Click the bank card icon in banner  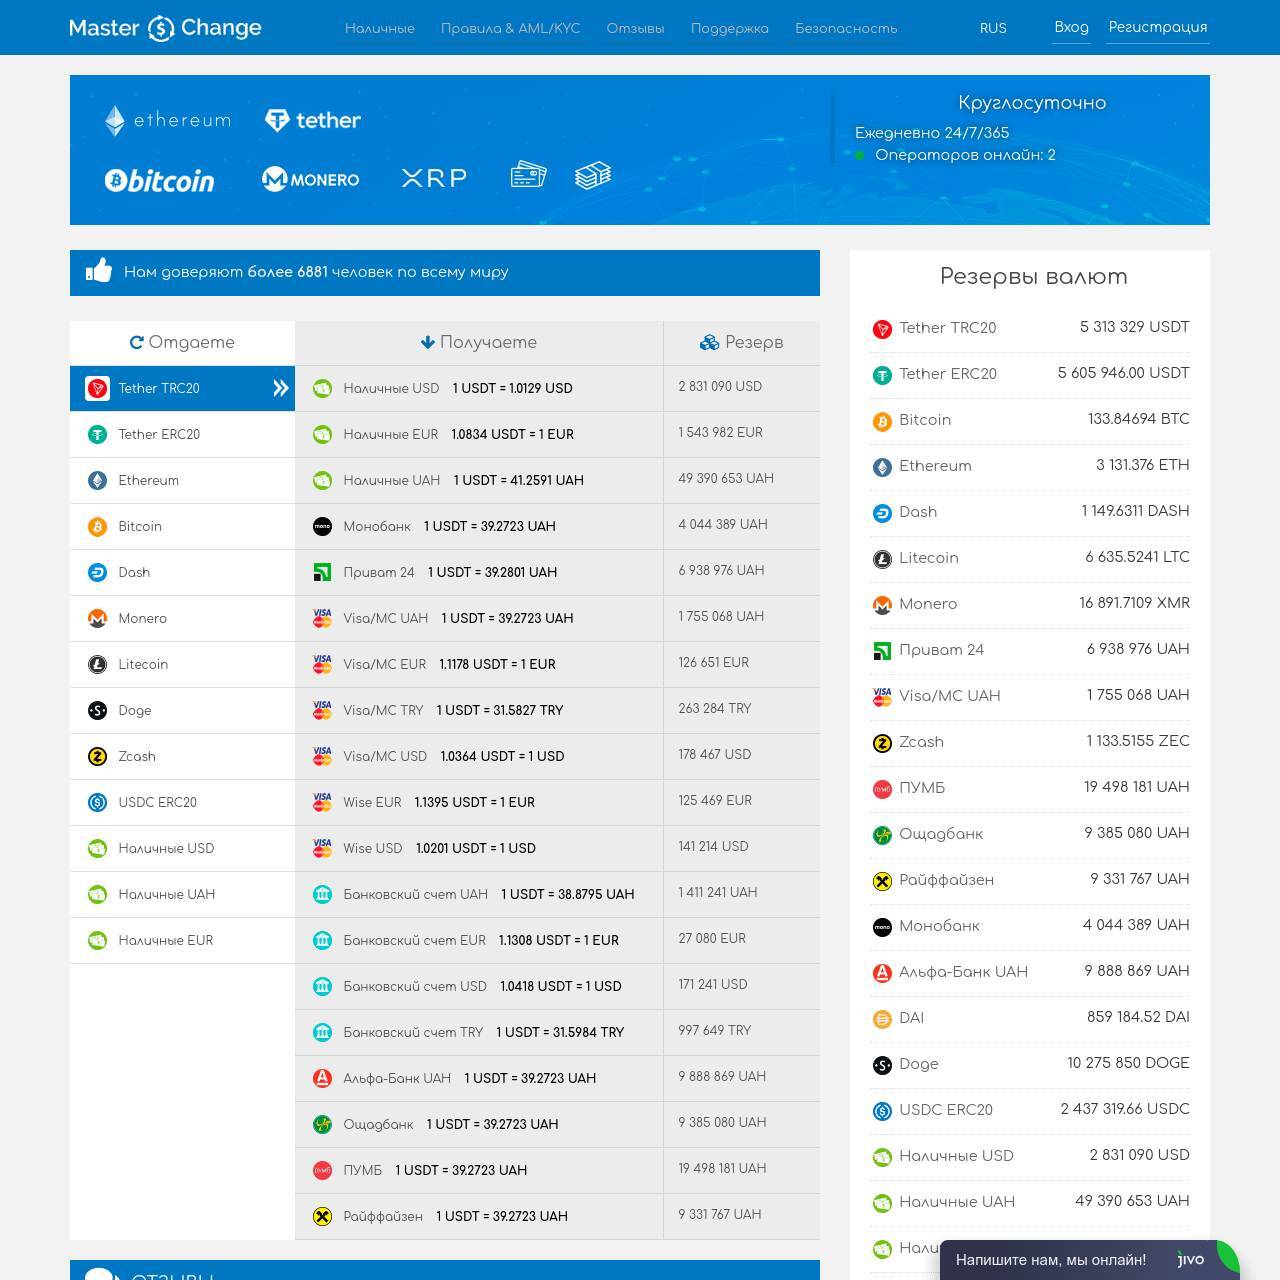pyautogui.click(x=528, y=175)
